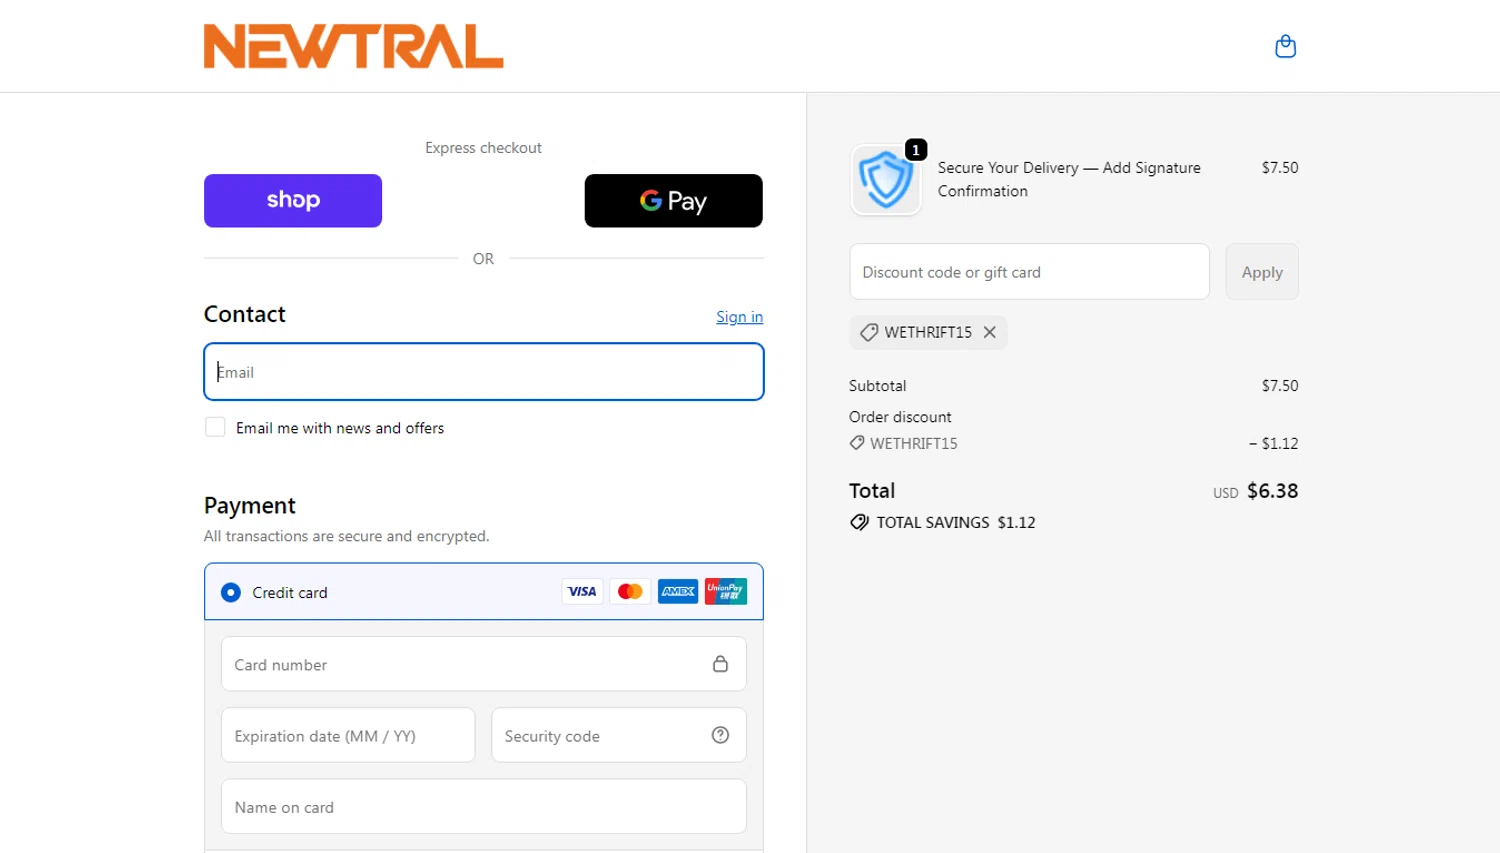Click the Security code field
Screen dimensions: 1500x853
coord(619,735)
